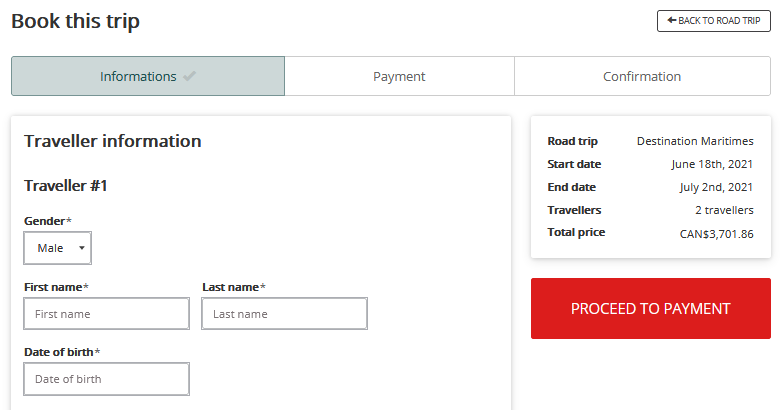Click the Destination Maritimes road trip value
This screenshot has height=410, width=784.
(695, 142)
